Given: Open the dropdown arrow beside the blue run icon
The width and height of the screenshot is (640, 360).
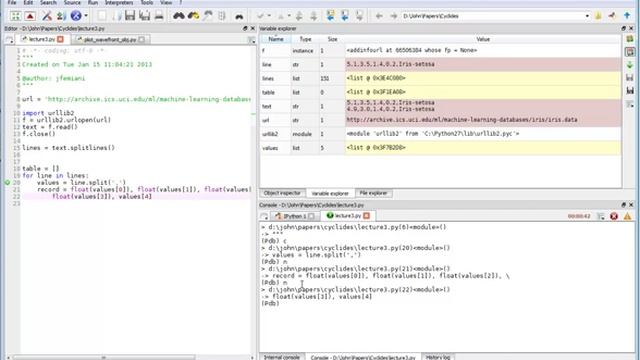Looking at the screenshot, I should pyautogui.click(x=86, y=16).
